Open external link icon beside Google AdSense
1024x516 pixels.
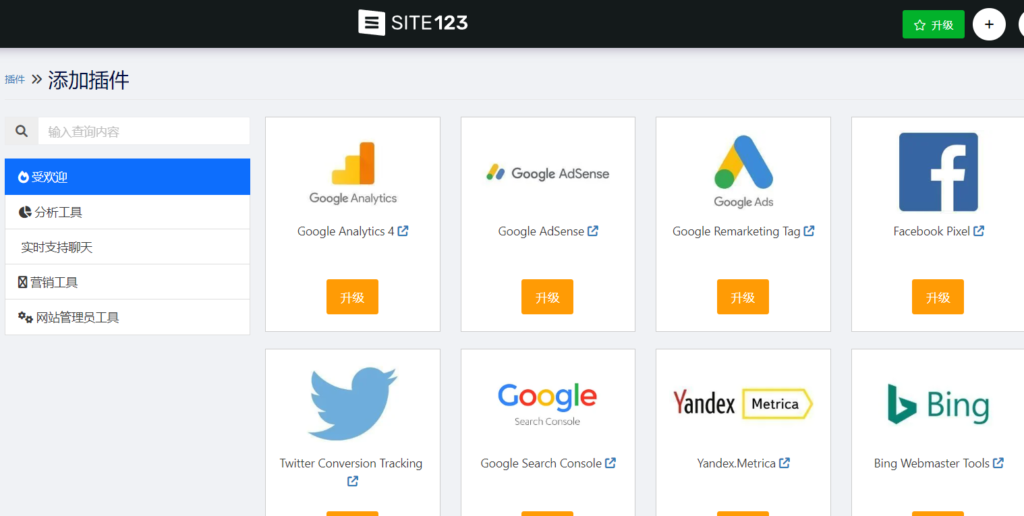tap(592, 231)
